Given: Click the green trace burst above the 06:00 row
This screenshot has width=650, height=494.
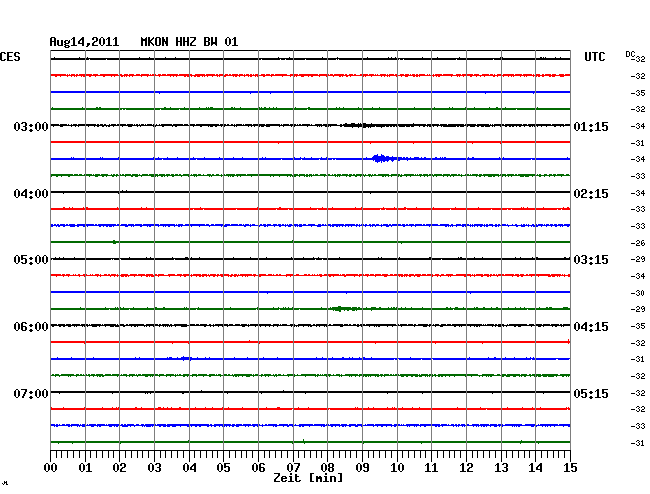Looking at the screenshot, I should click(x=343, y=308).
